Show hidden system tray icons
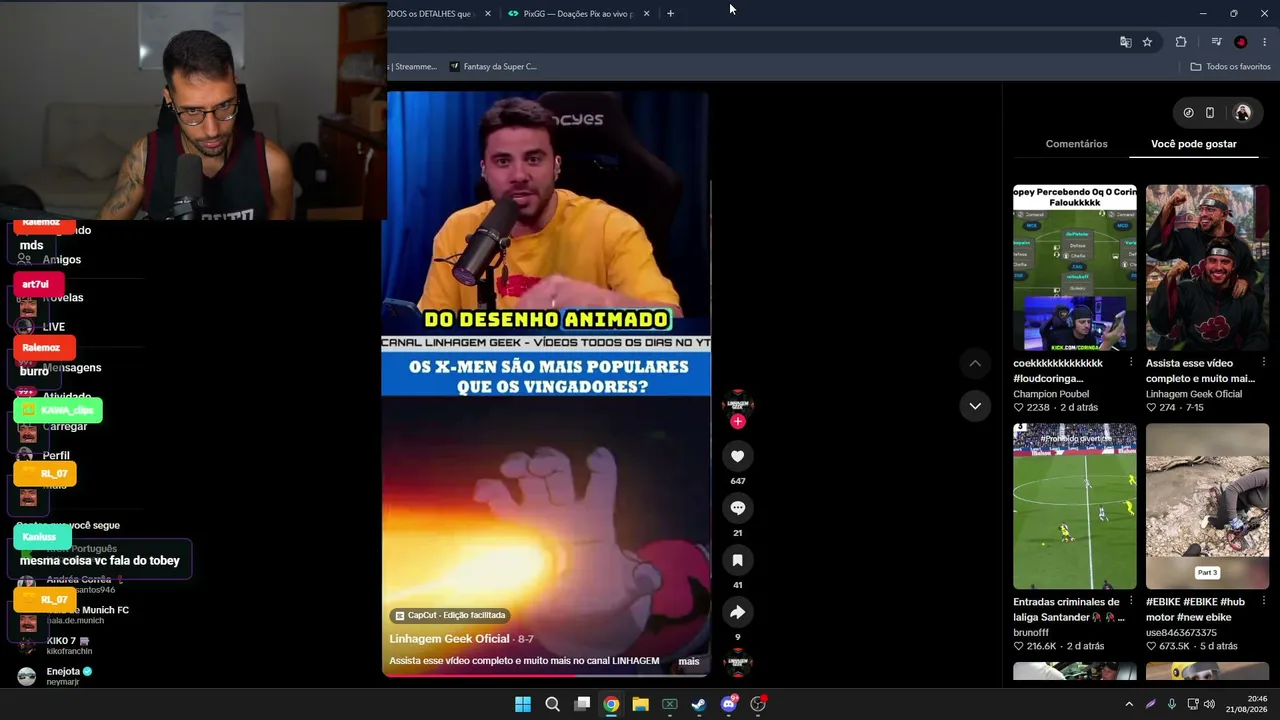Viewport: 1280px width, 720px height. tap(1129, 704)
